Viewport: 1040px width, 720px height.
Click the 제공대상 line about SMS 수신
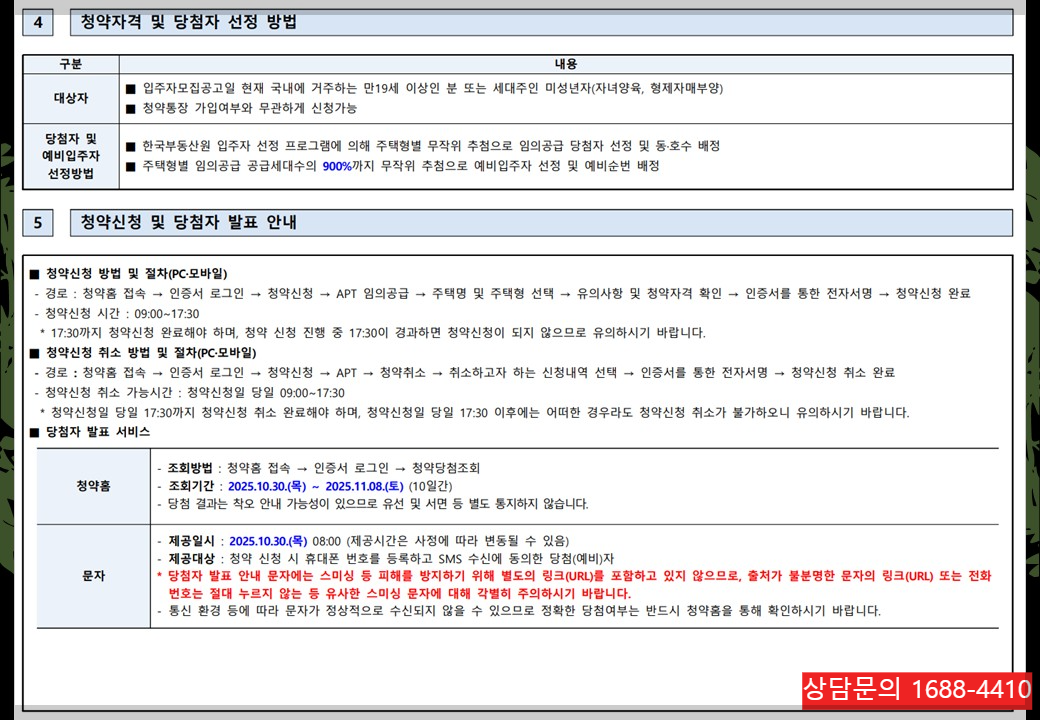point(385,559)
